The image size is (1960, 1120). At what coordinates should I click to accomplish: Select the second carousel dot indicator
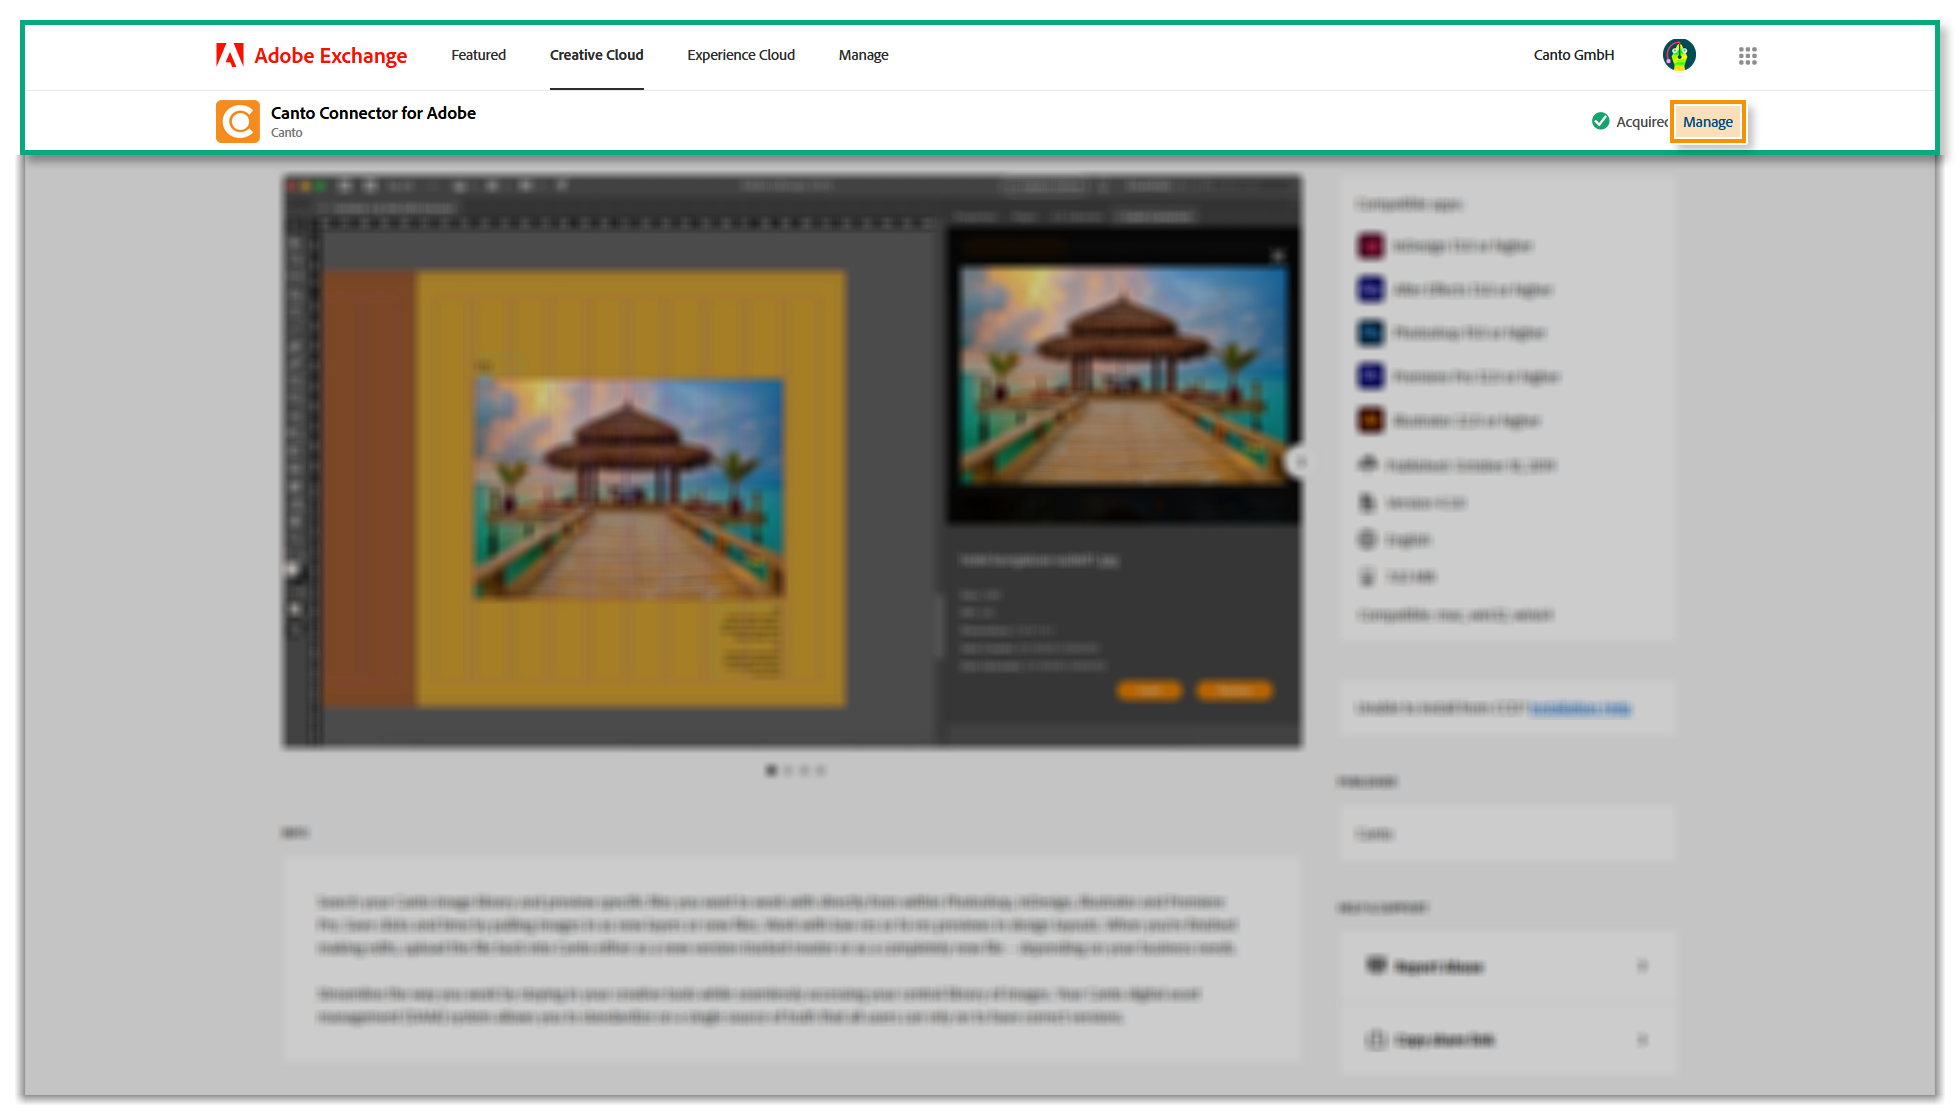coord(788,771)
